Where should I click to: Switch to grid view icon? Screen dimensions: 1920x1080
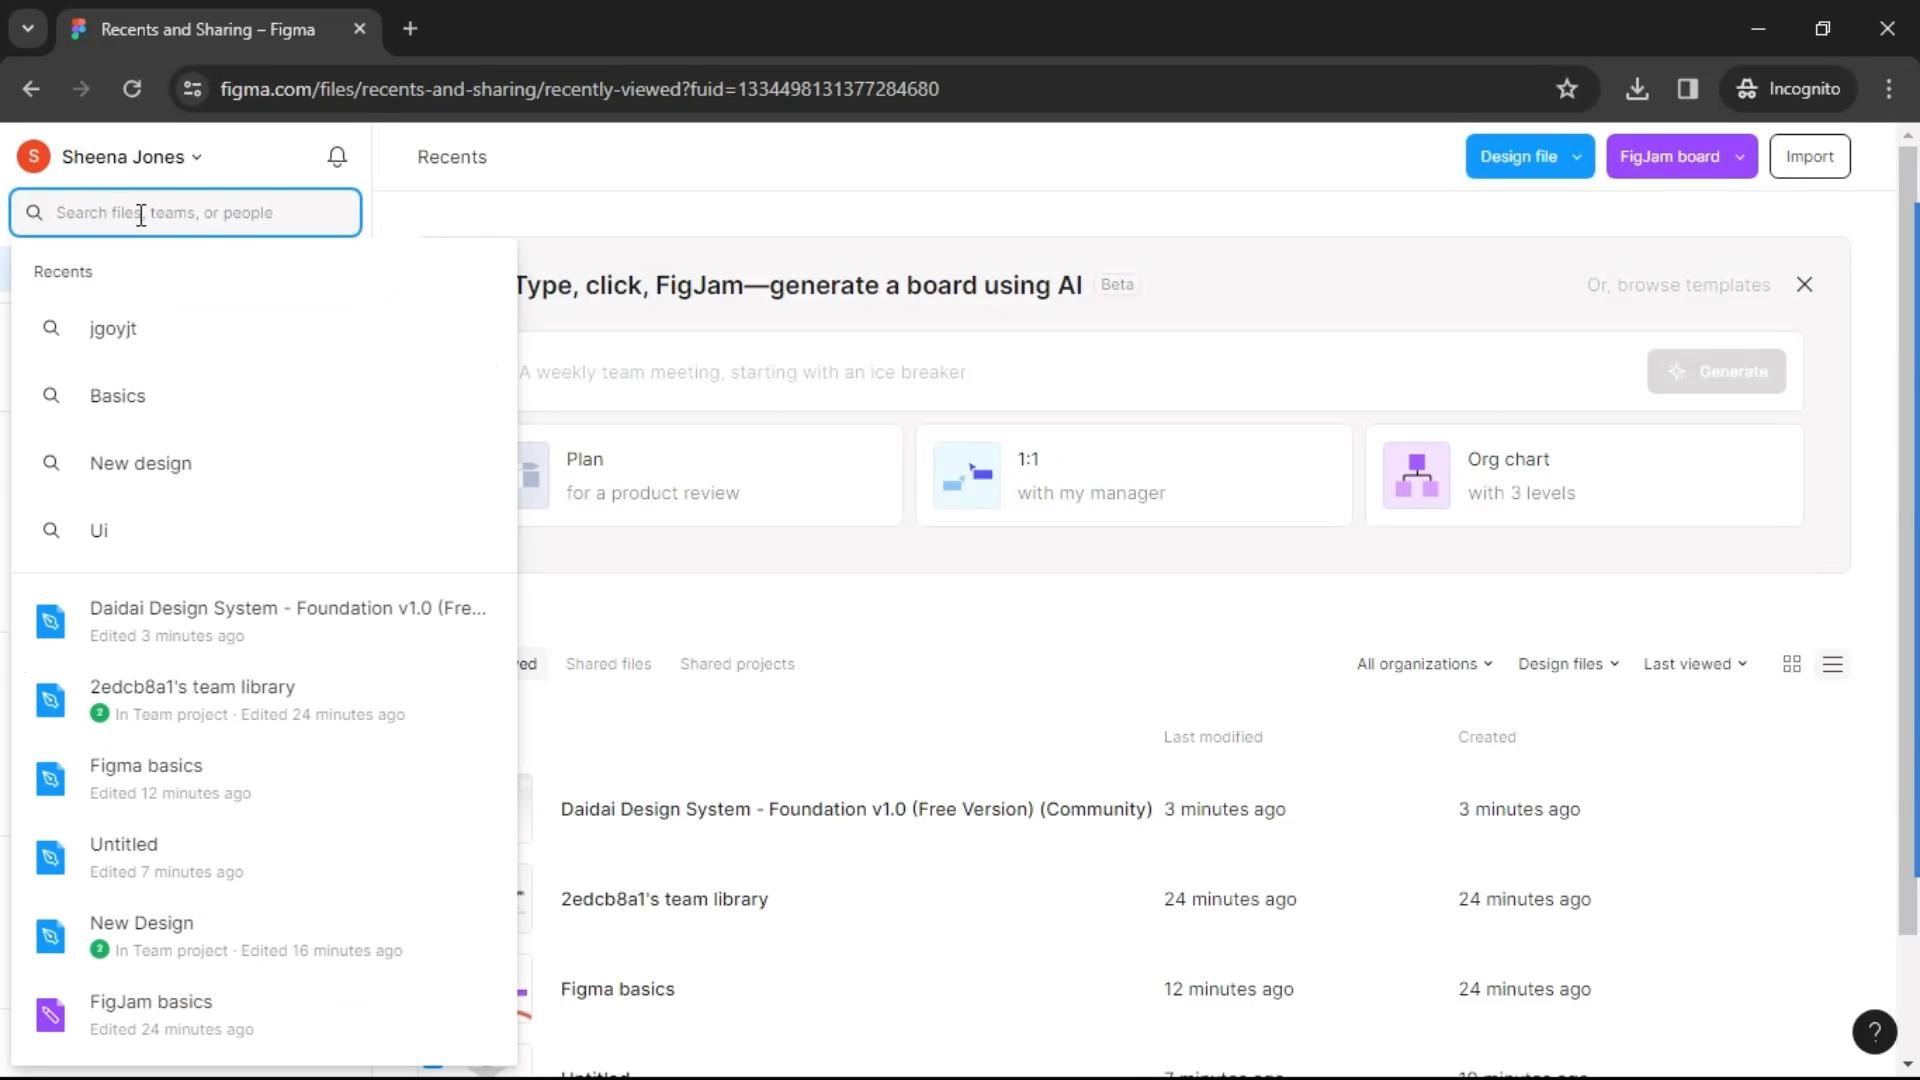tap(1791, 664)
